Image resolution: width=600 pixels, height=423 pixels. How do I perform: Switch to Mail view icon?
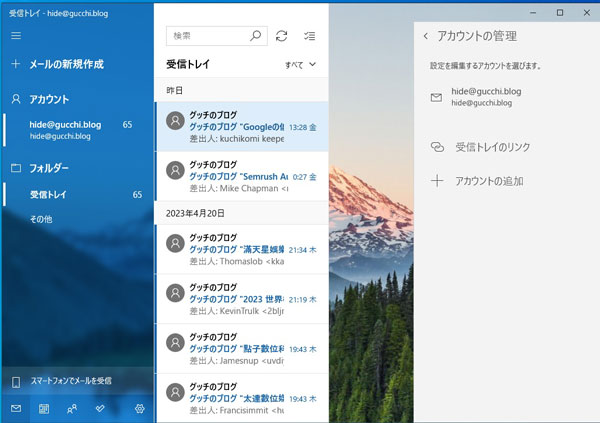(16, 408)
